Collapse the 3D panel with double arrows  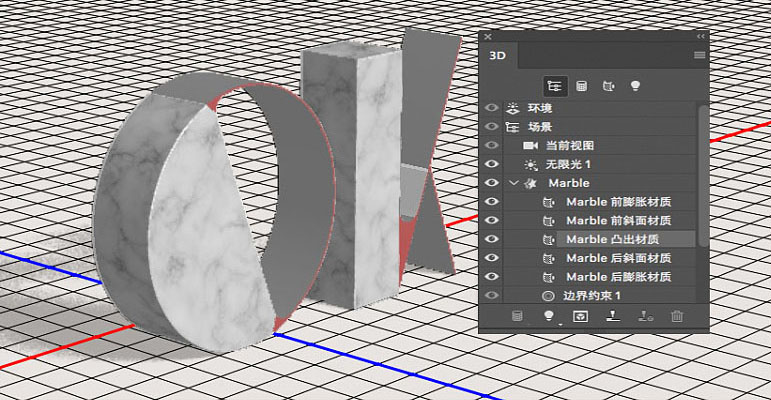pyautogui.click(x=701, y=36)
